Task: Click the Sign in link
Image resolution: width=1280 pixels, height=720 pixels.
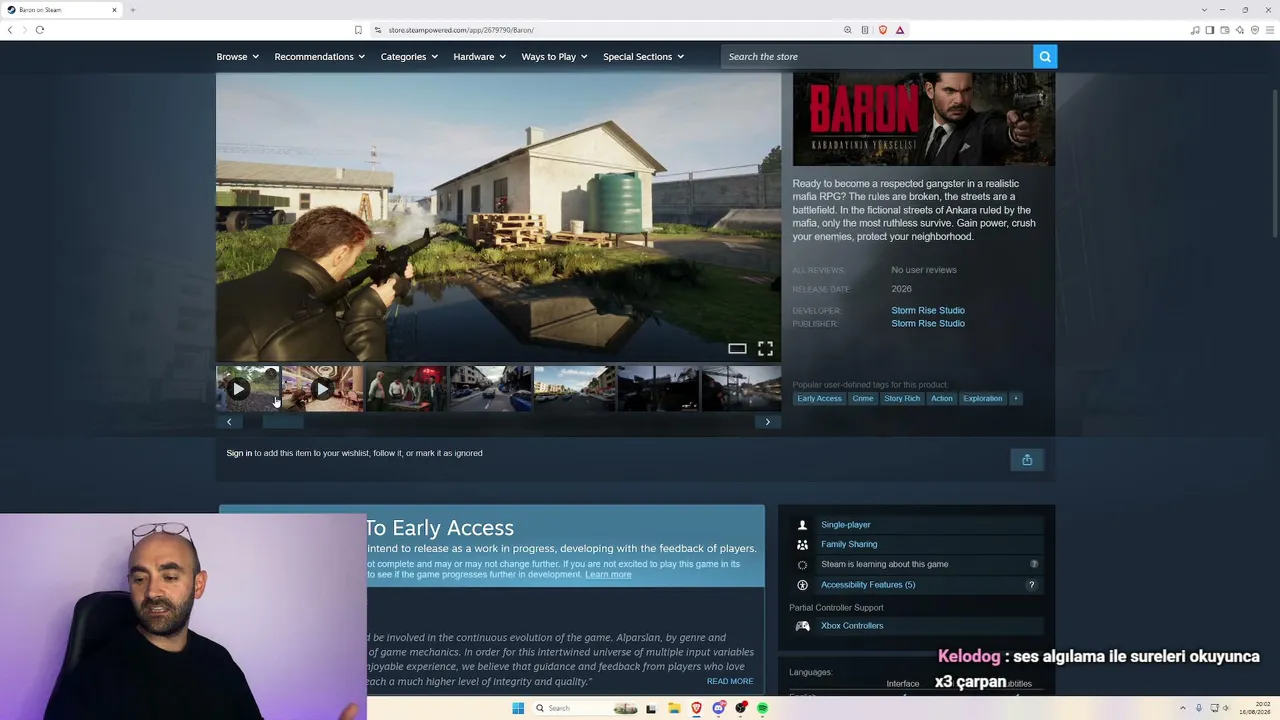Action: click(239, 454)
